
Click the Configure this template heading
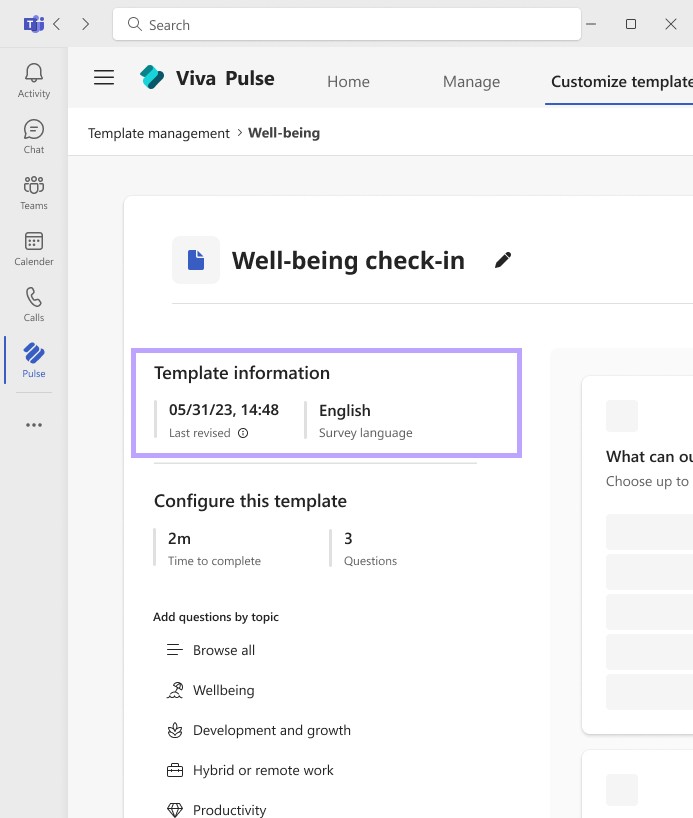(250, 501)
